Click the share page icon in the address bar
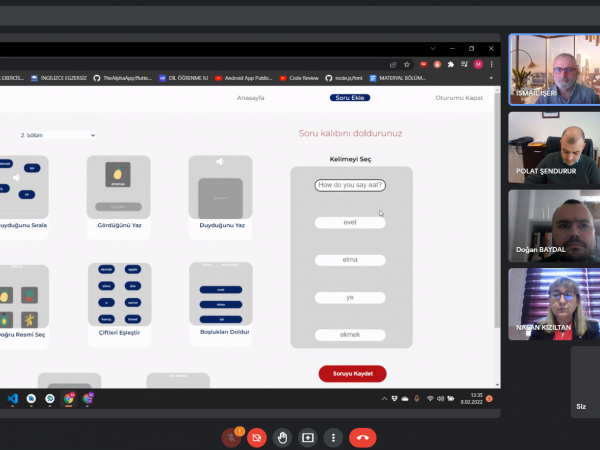The image size is (600, 450). pos(393,65)
